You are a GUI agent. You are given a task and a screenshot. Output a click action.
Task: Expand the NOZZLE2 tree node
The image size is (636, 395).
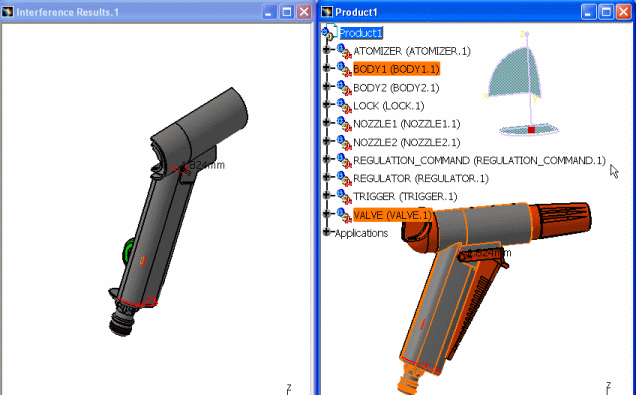327,141
